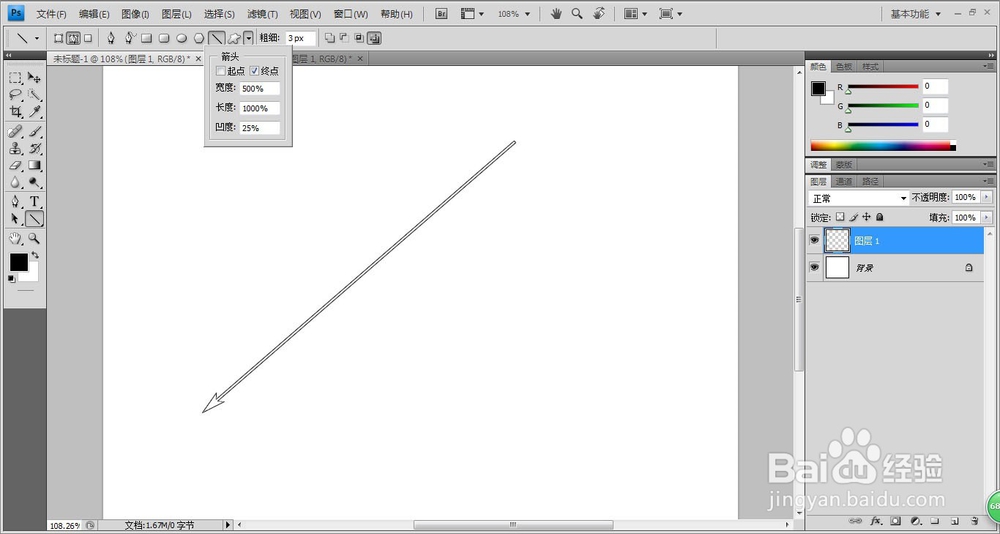Screen dimensions: 1000x534
Task: Open the Layers panel options menu
Action: point(988,181)
